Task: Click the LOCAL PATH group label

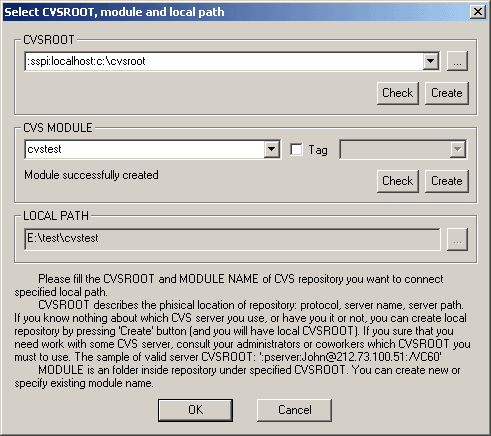Action: click(56, 216)
